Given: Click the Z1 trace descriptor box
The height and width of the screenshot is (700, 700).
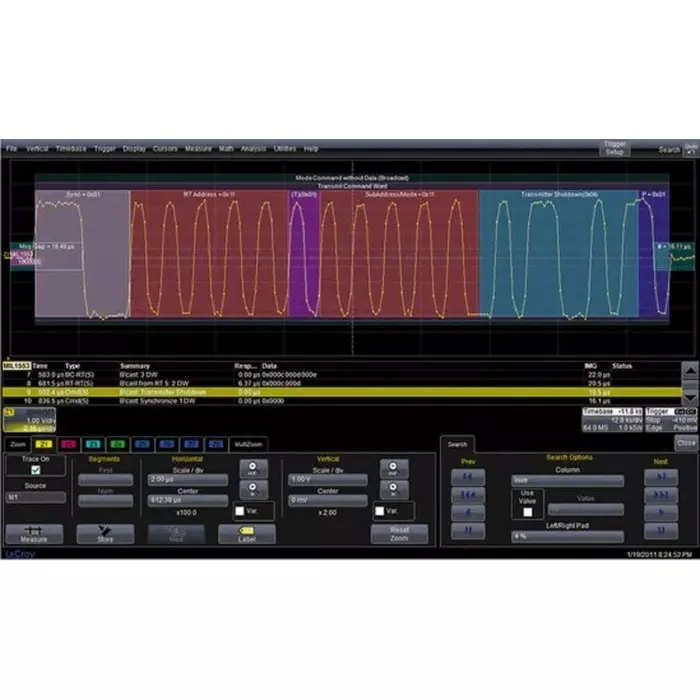Looking at the screenshot, I should [29, 420].
